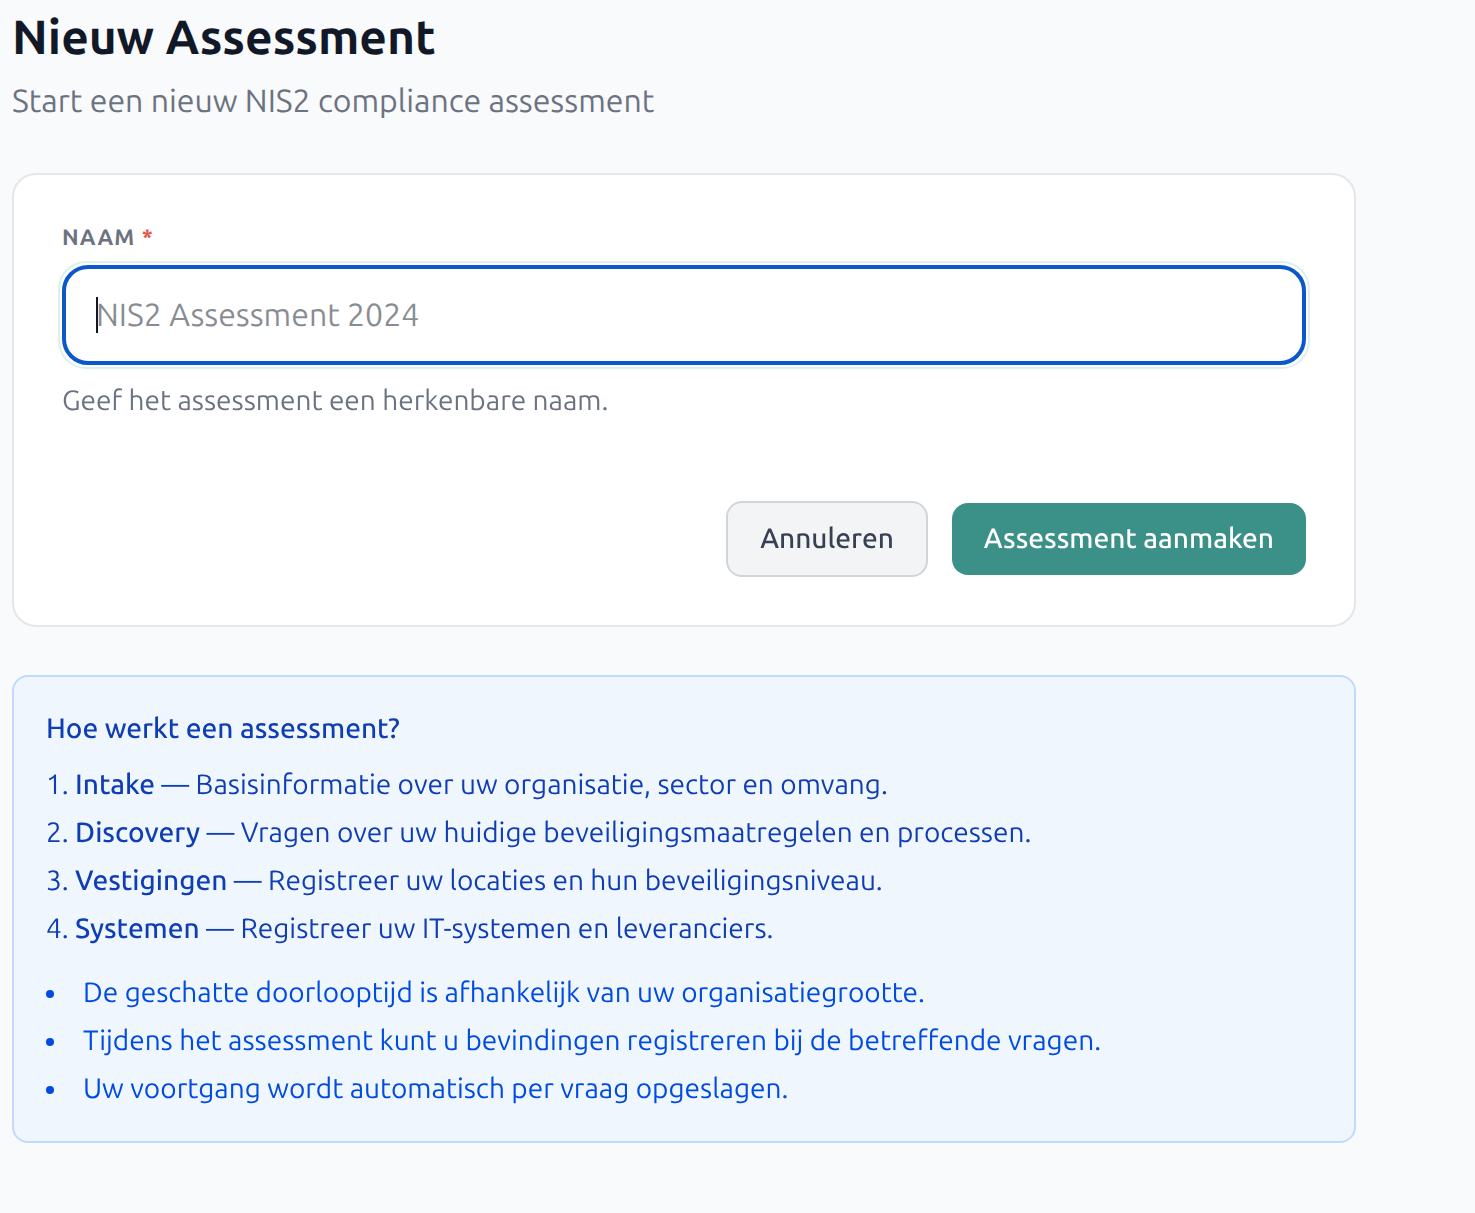
Task: Select the Intake step in the list
Action: pos(114,785)
